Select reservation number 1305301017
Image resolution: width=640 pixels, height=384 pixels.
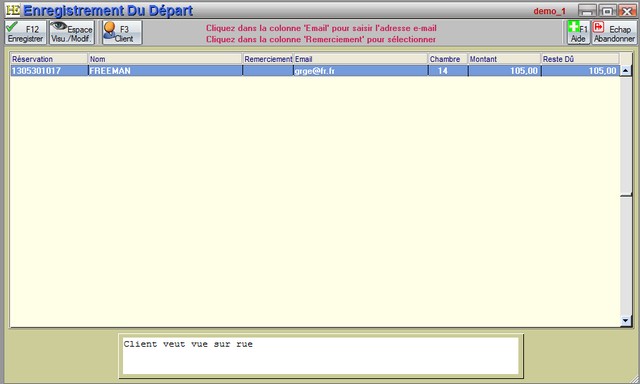tap(49, 71)
